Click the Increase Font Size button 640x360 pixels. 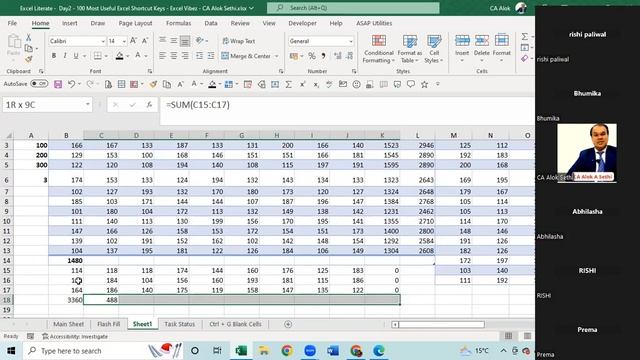[133, 41]
